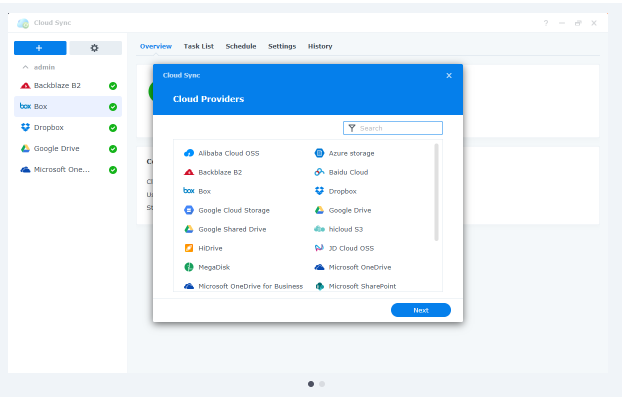Switch to the Task List tab
The height and width of the screenshot is (405, 622).
pyautogui.click(x=198, y=46)
